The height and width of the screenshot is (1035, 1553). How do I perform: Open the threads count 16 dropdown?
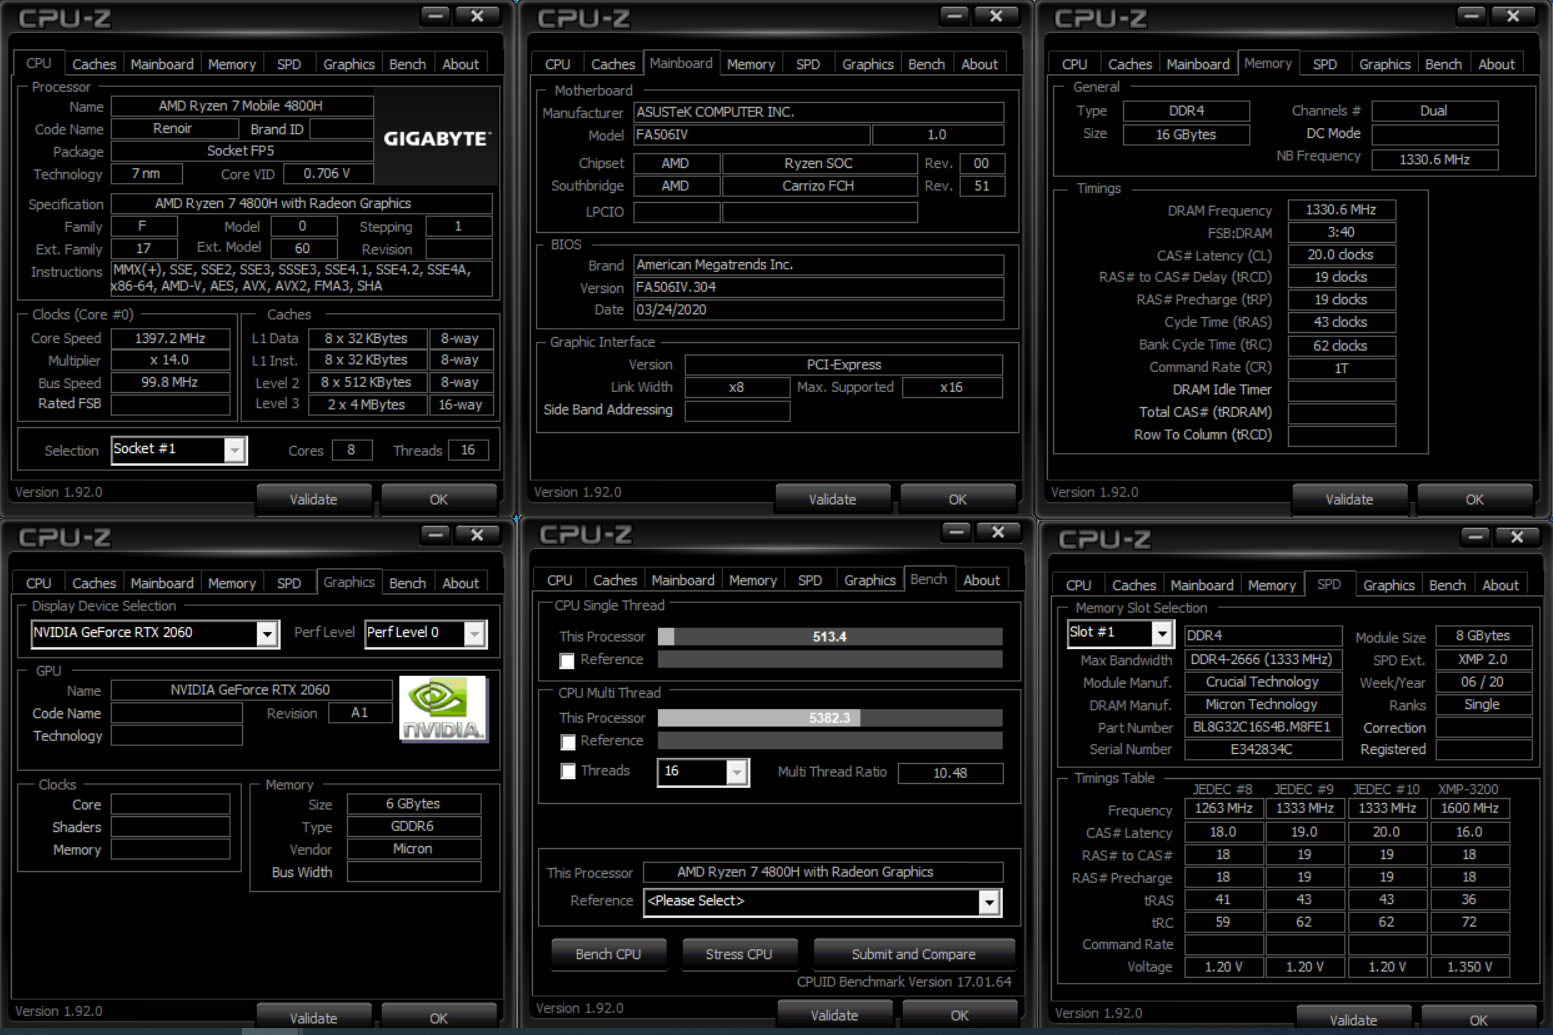point(737,772)
